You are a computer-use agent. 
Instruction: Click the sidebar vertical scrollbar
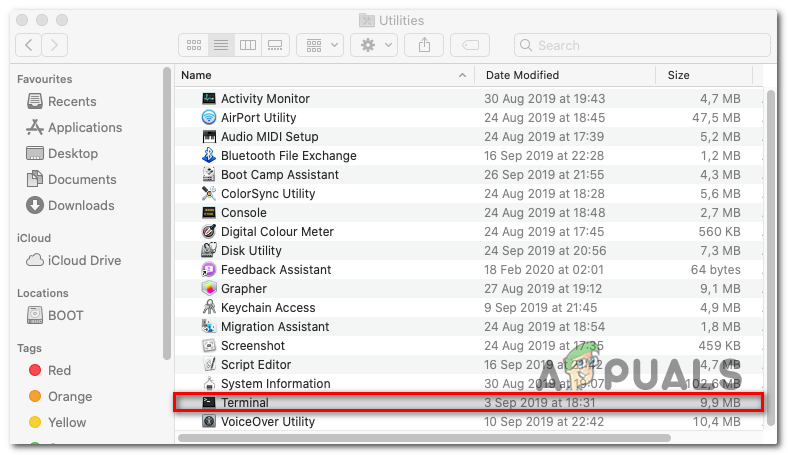coord(167,214)
